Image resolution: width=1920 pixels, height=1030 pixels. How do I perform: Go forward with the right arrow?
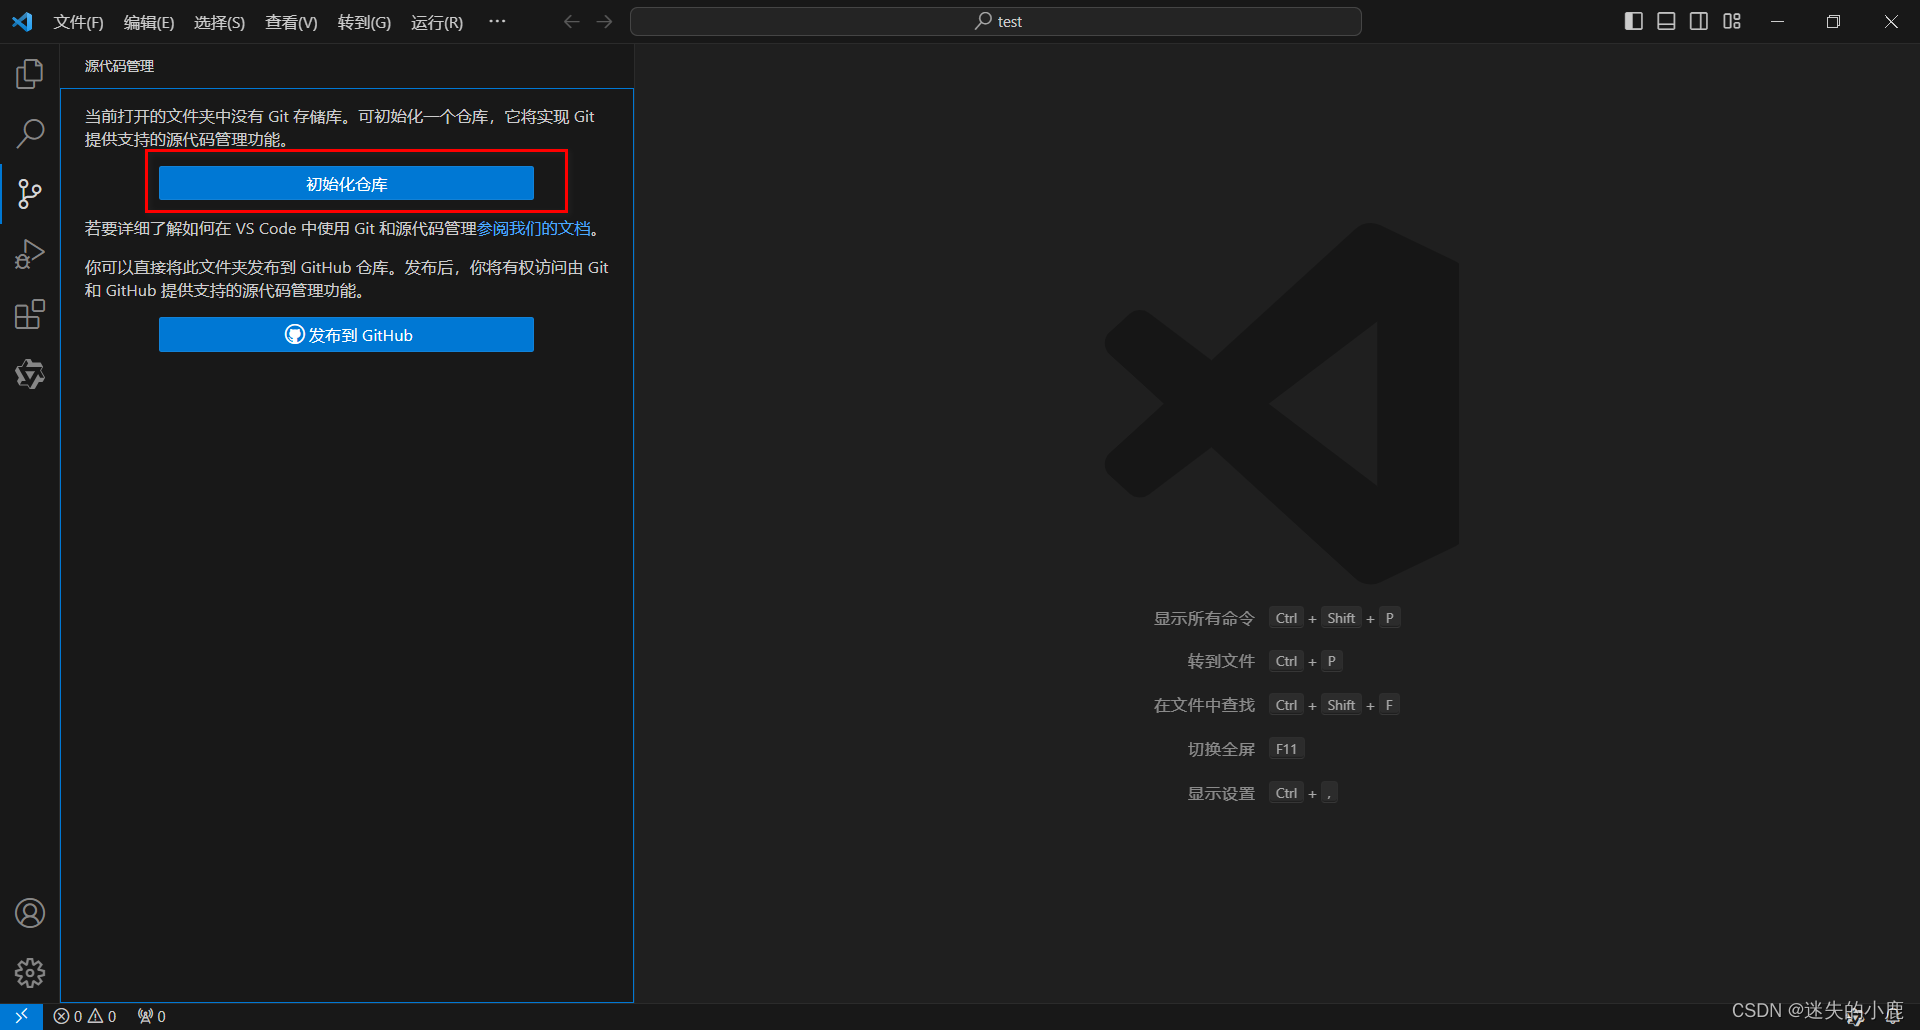point(604,21)
